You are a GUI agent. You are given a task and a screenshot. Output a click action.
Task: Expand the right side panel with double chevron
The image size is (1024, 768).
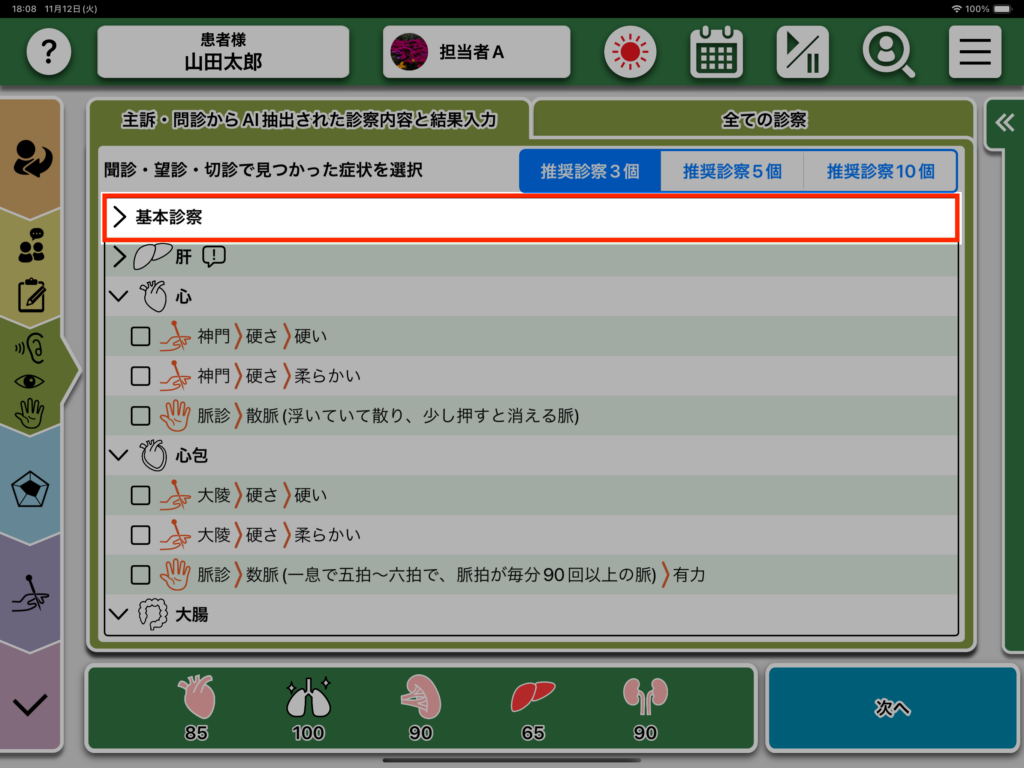tap(1004, 123)
